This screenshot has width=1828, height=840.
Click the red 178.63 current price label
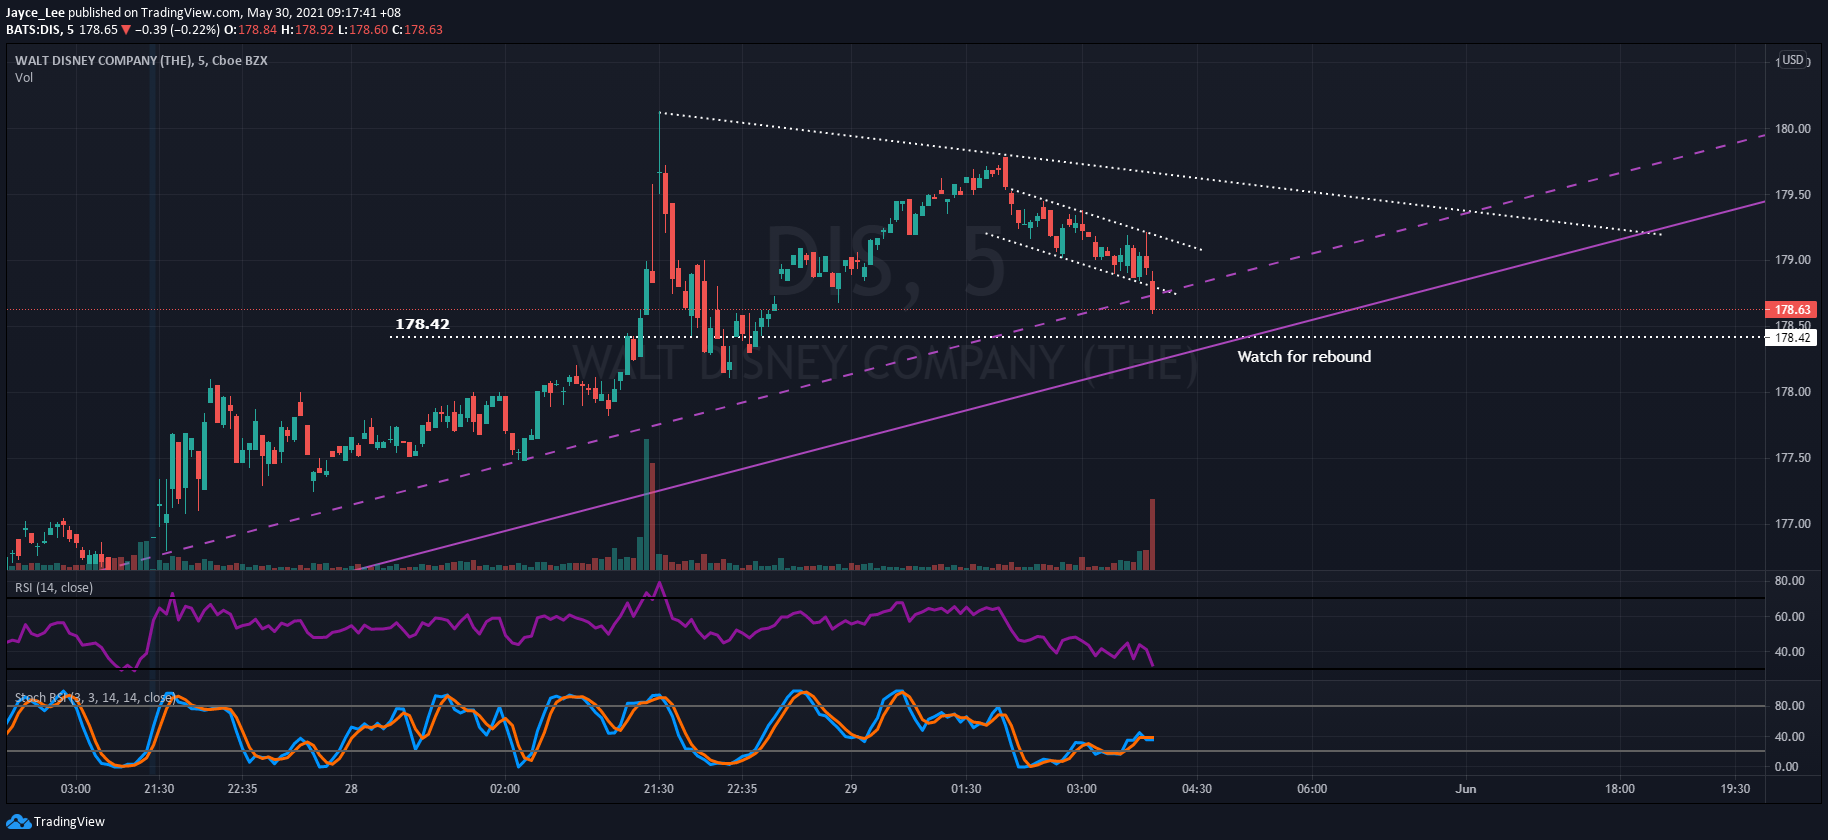(x=1792, y=310)
